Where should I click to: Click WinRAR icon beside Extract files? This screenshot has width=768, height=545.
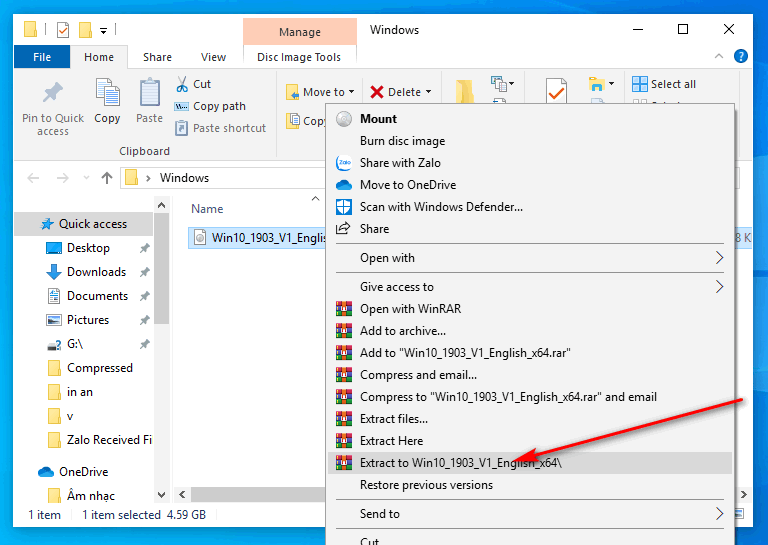pos(344,419)
